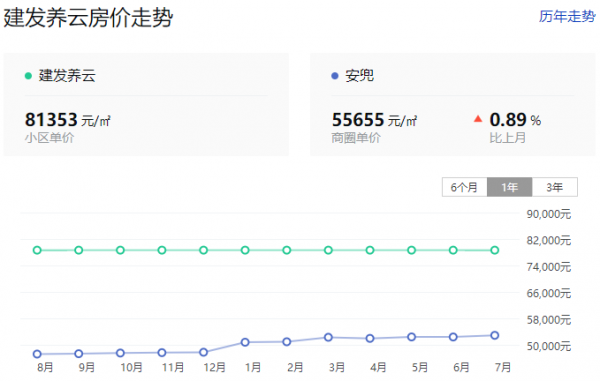Click the 建发养云 legend label
This screenshot has height=381, width=600.
click(x=67, y=75)
